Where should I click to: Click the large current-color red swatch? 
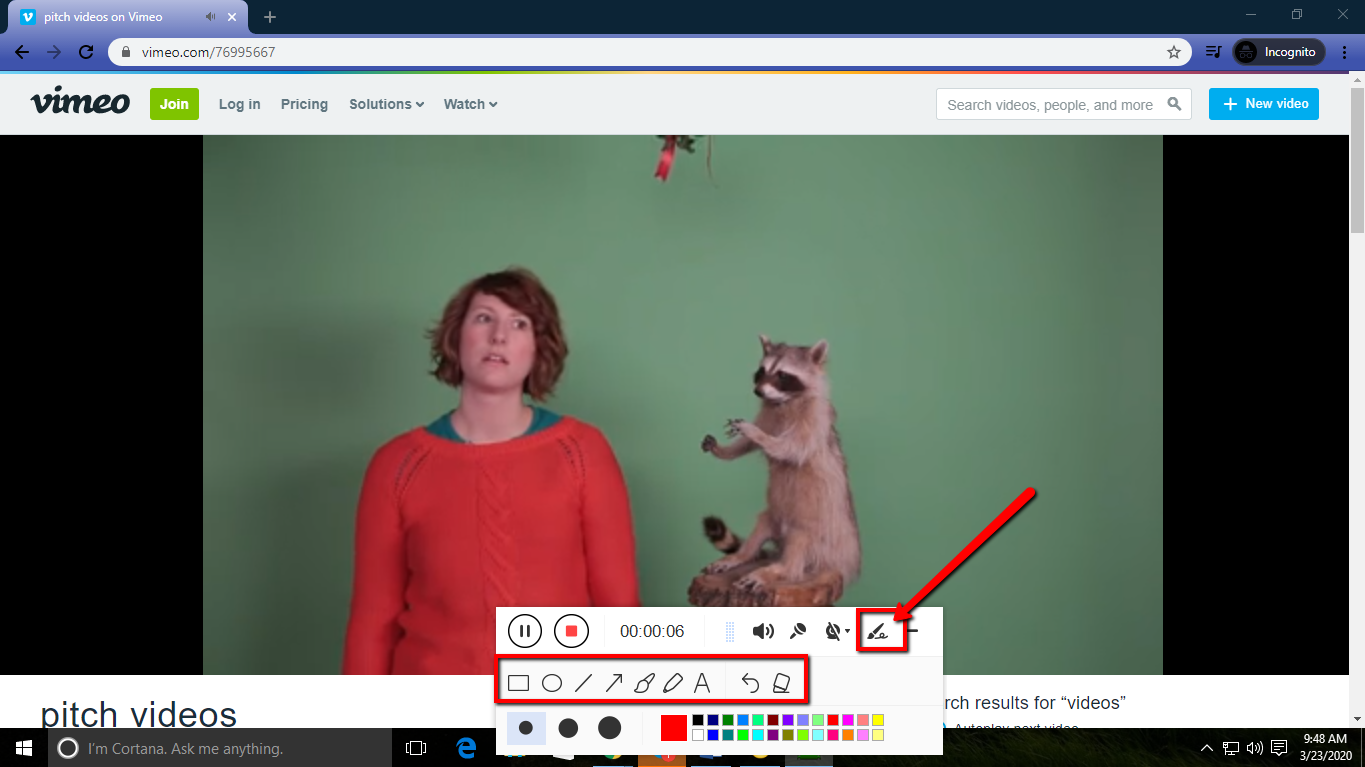click(674, 728)
